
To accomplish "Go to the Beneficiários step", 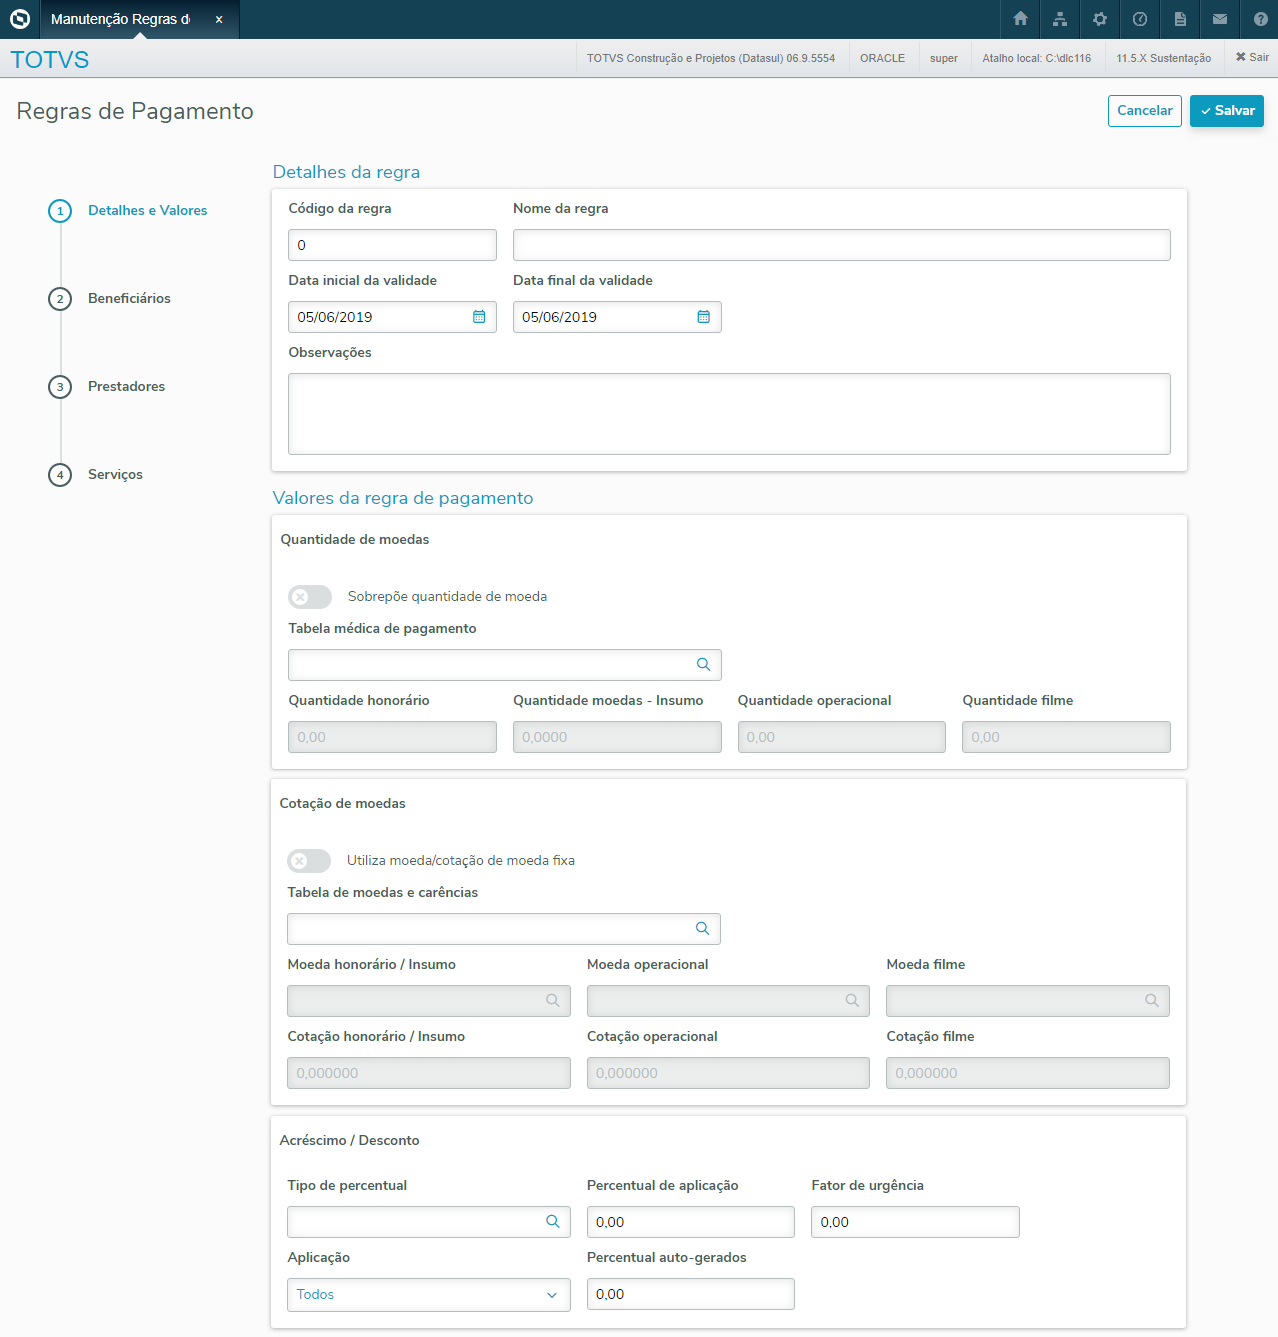I will (129, 299).
